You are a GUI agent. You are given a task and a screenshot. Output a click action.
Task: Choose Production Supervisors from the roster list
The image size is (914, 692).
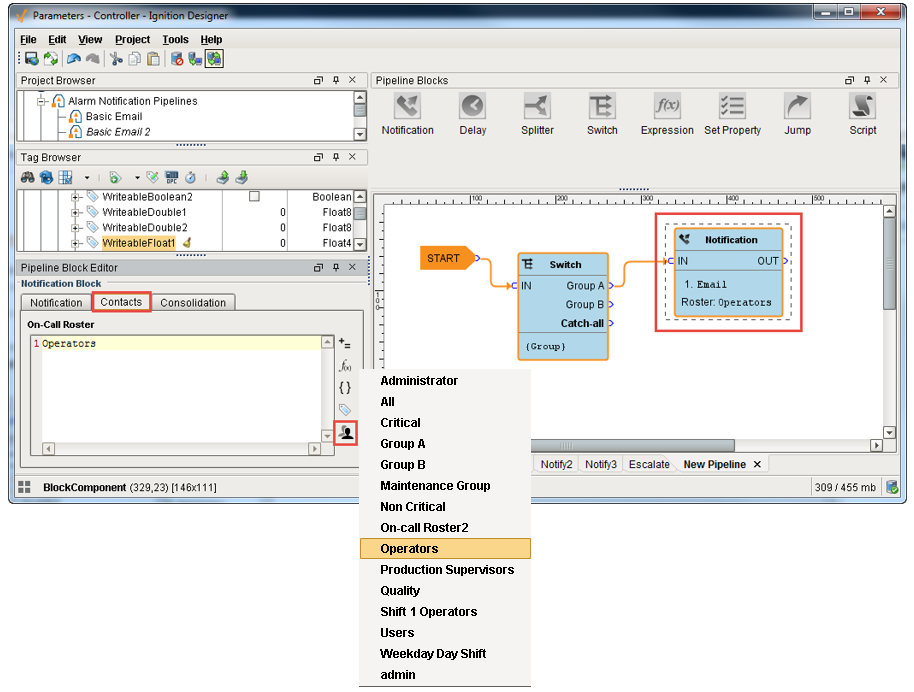click(445, 570)
